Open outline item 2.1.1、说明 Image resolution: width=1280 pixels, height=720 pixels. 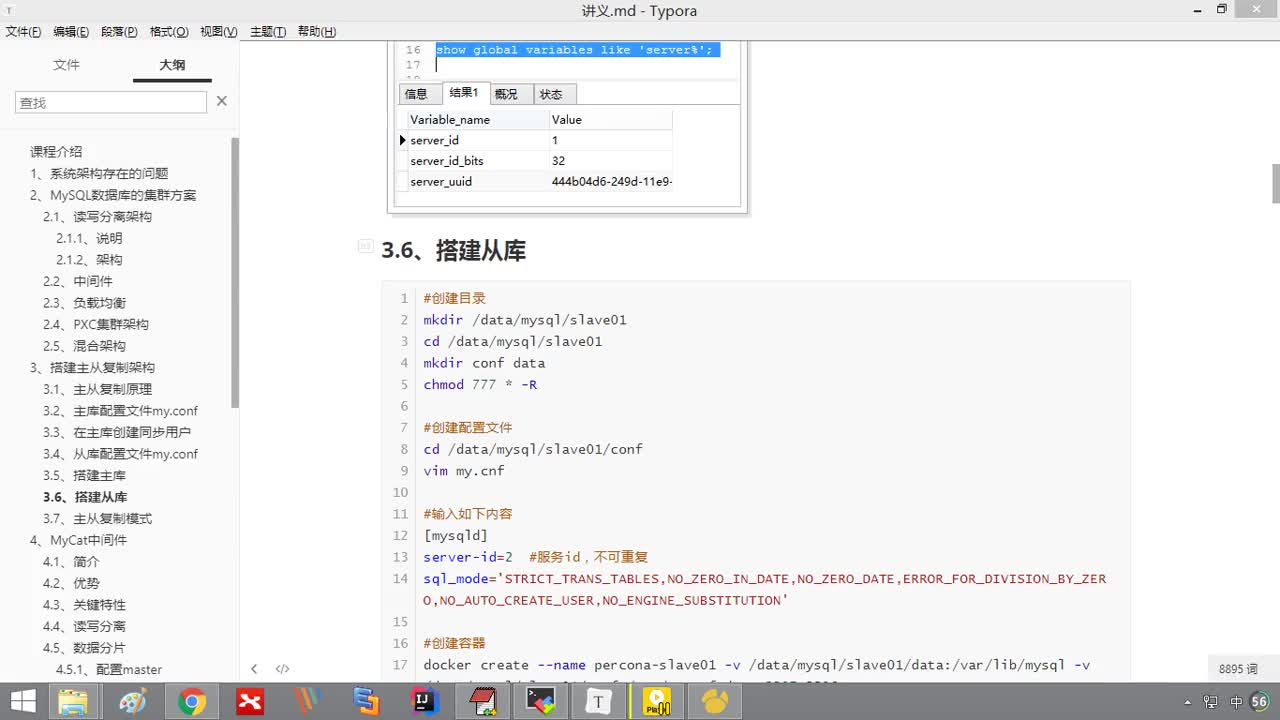click(89, 238)
